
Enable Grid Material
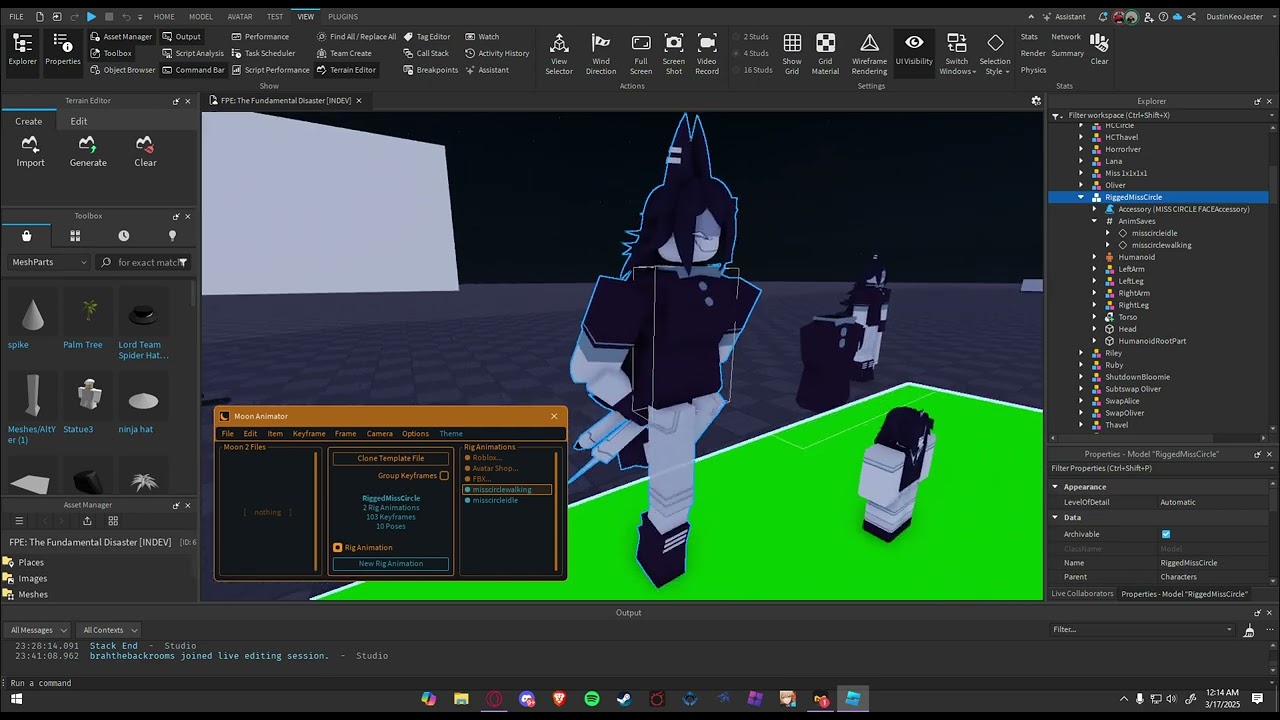pos(826,54)
